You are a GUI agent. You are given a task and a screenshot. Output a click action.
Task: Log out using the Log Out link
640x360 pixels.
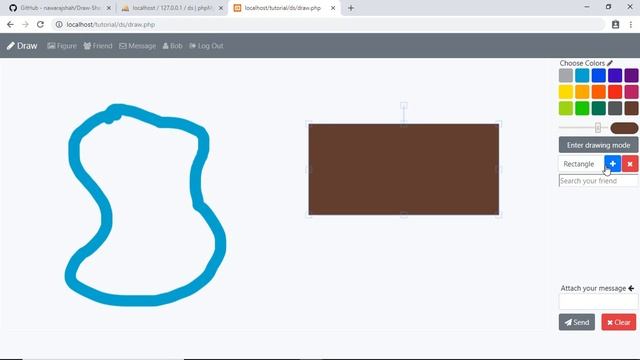[207, 46]
